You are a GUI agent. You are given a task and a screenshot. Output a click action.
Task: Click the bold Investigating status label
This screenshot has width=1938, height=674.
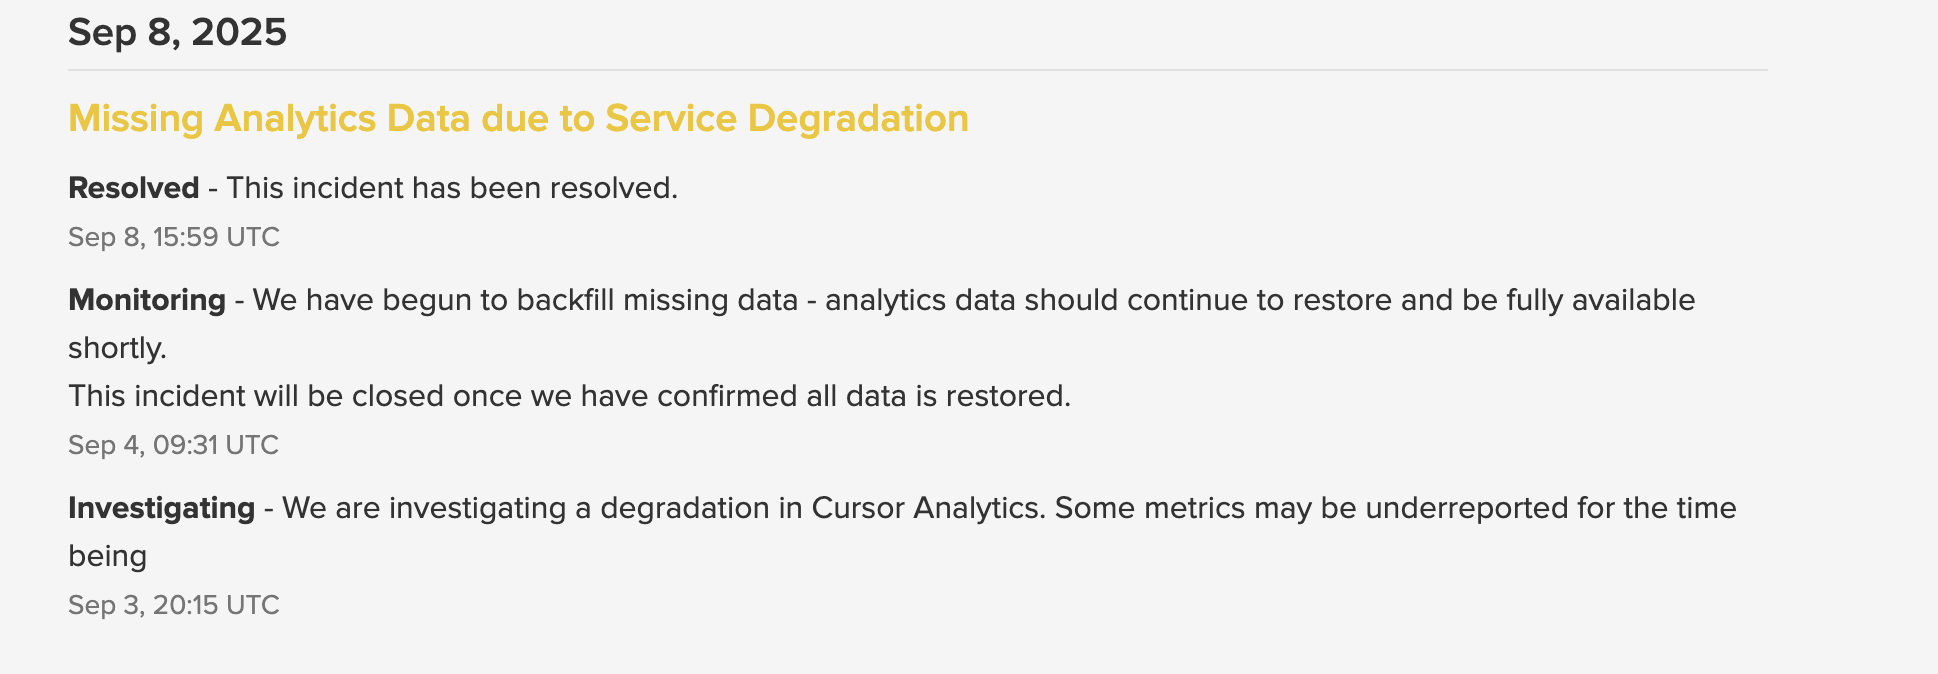coord(161,508)
